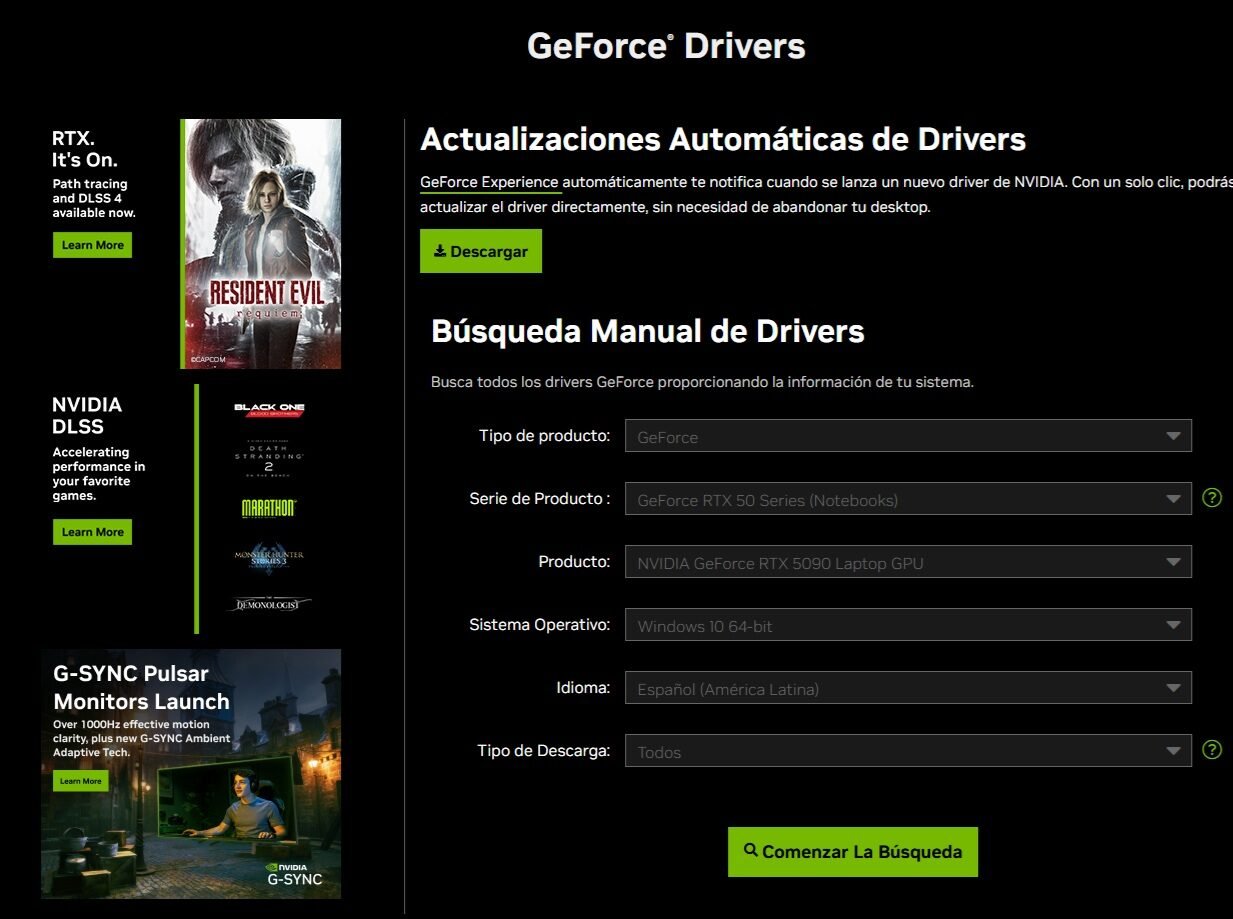1233x919 pixels.
Task: Click Learn More in the G-SYNC Pulsar banner
Action: point(80,781)
